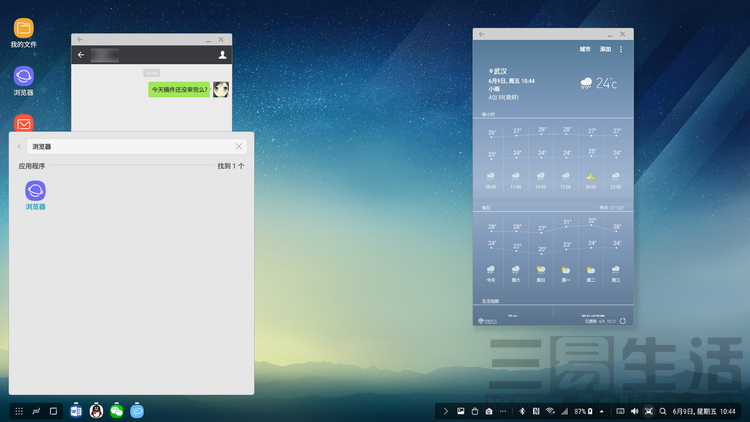Viewport: 750px width, 422px height.
Task: Select the 城市 menu in weather app
Action: click(x=585, y=49)
